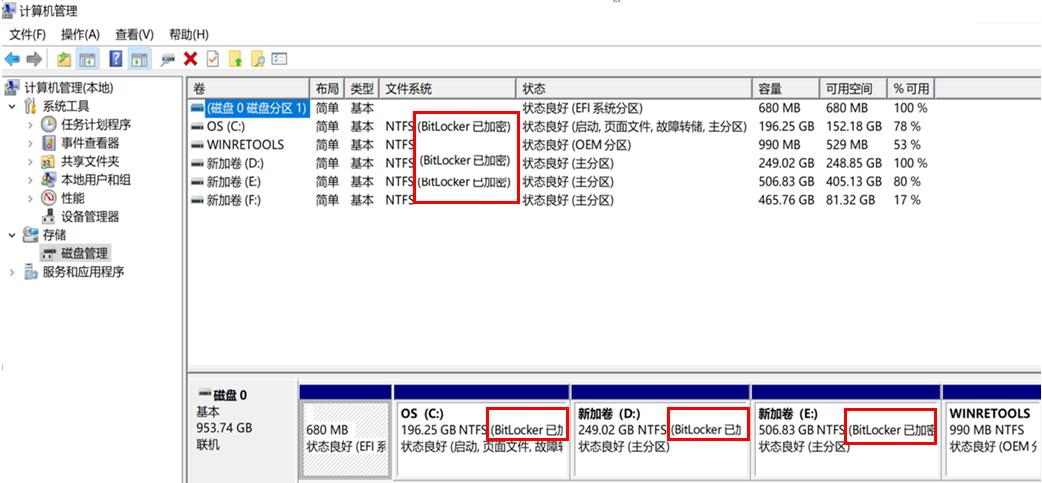Sort by the 状态 column header
The width and height of the screenshot is (1042, 483).
pos(634,89)
